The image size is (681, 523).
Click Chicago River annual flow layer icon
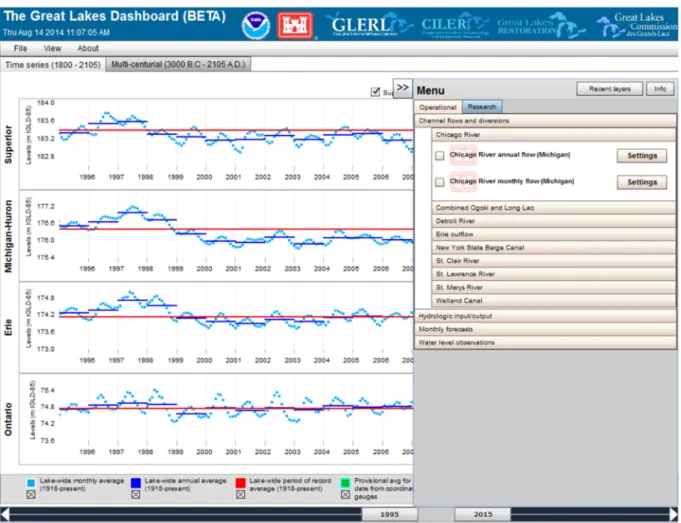coord(463,155)
